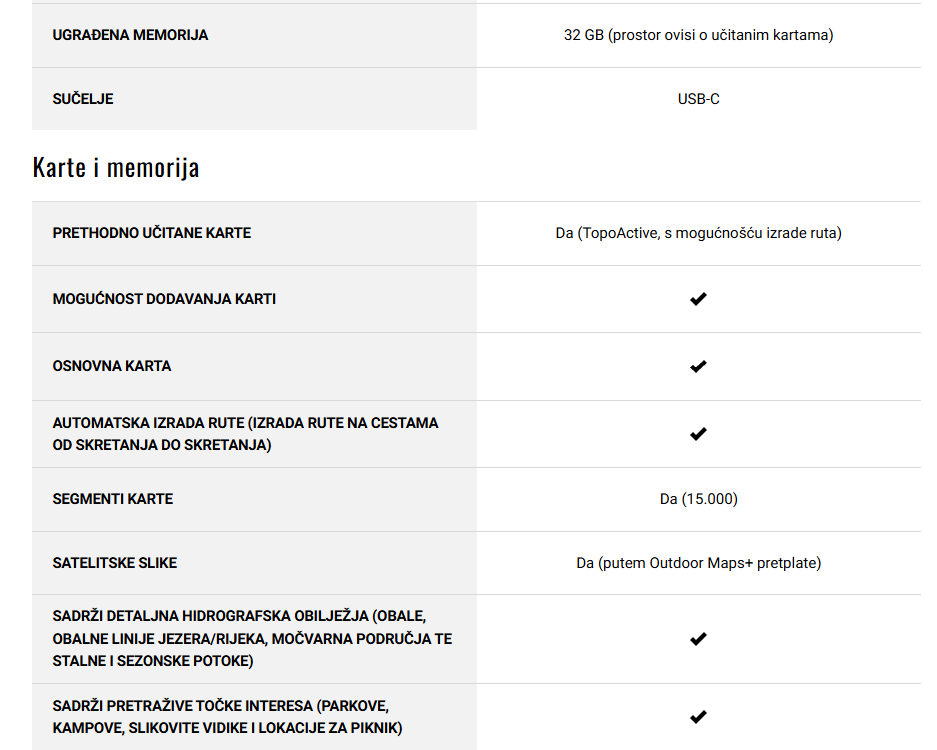Click Mogućnost dodavanja karti label
937x750 pixels.
point(164,299)
